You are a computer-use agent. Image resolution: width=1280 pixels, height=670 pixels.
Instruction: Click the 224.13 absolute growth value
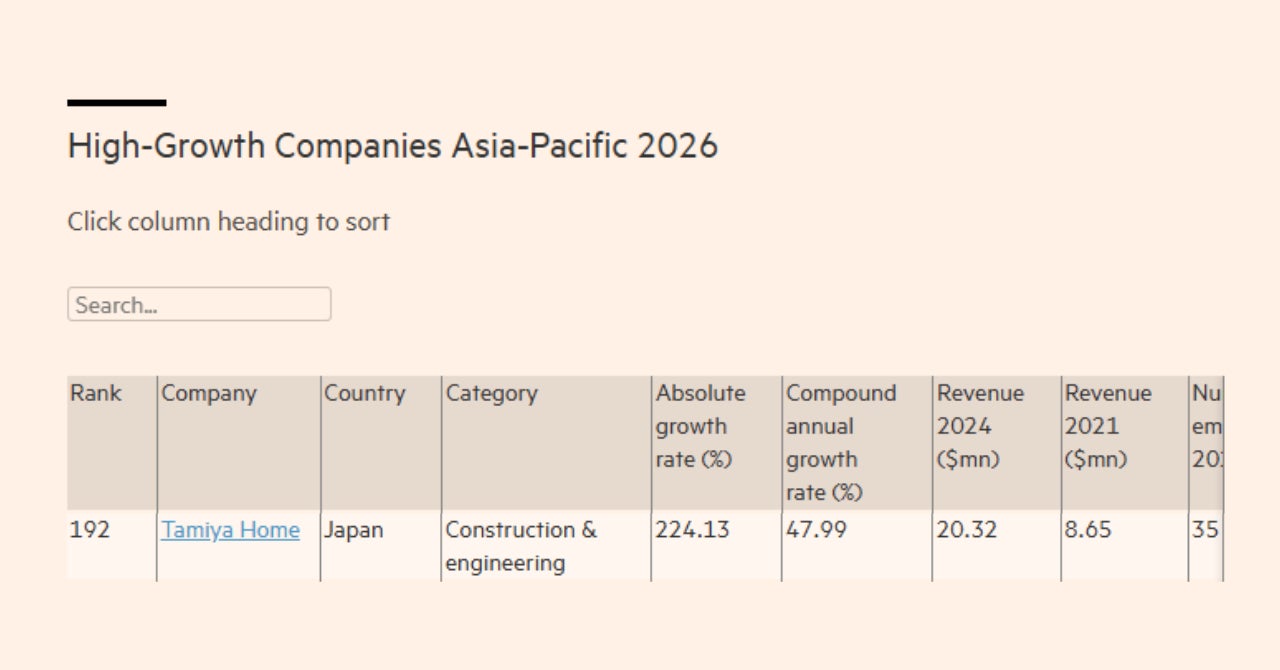coord(693,530)
